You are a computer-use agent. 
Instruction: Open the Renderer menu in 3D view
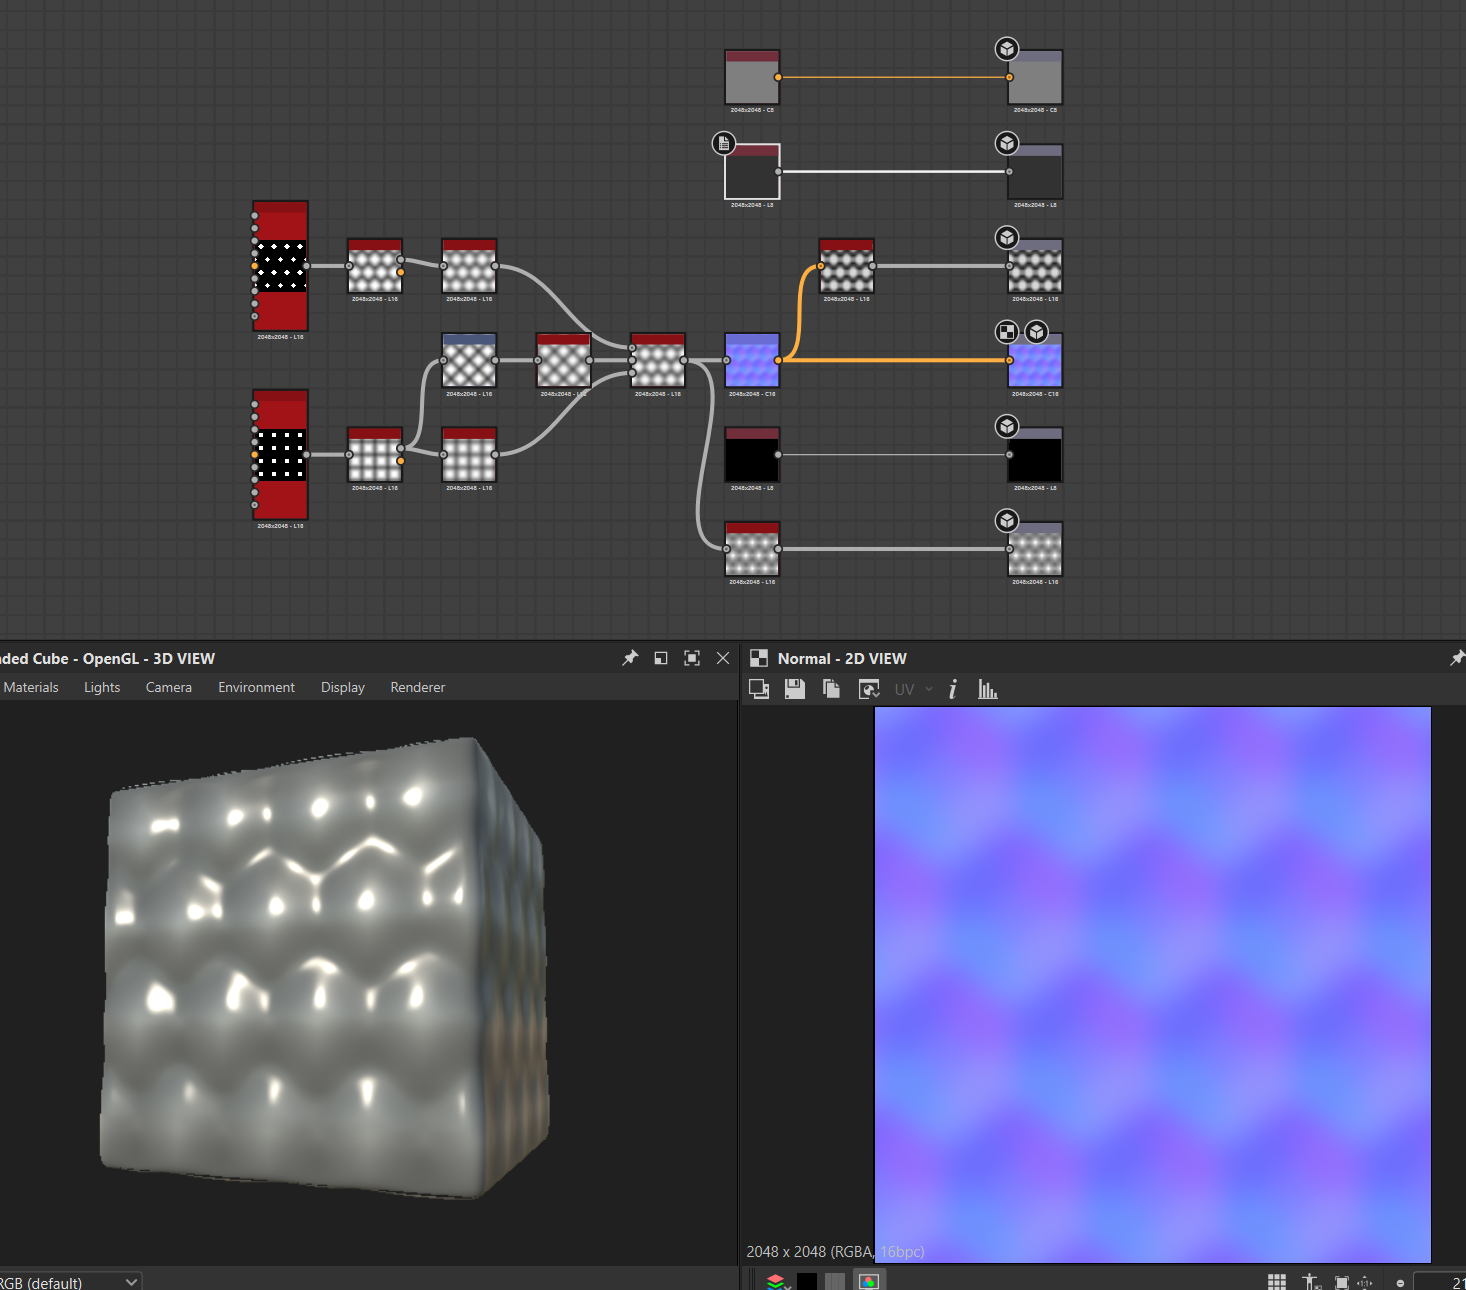[417, 687]
